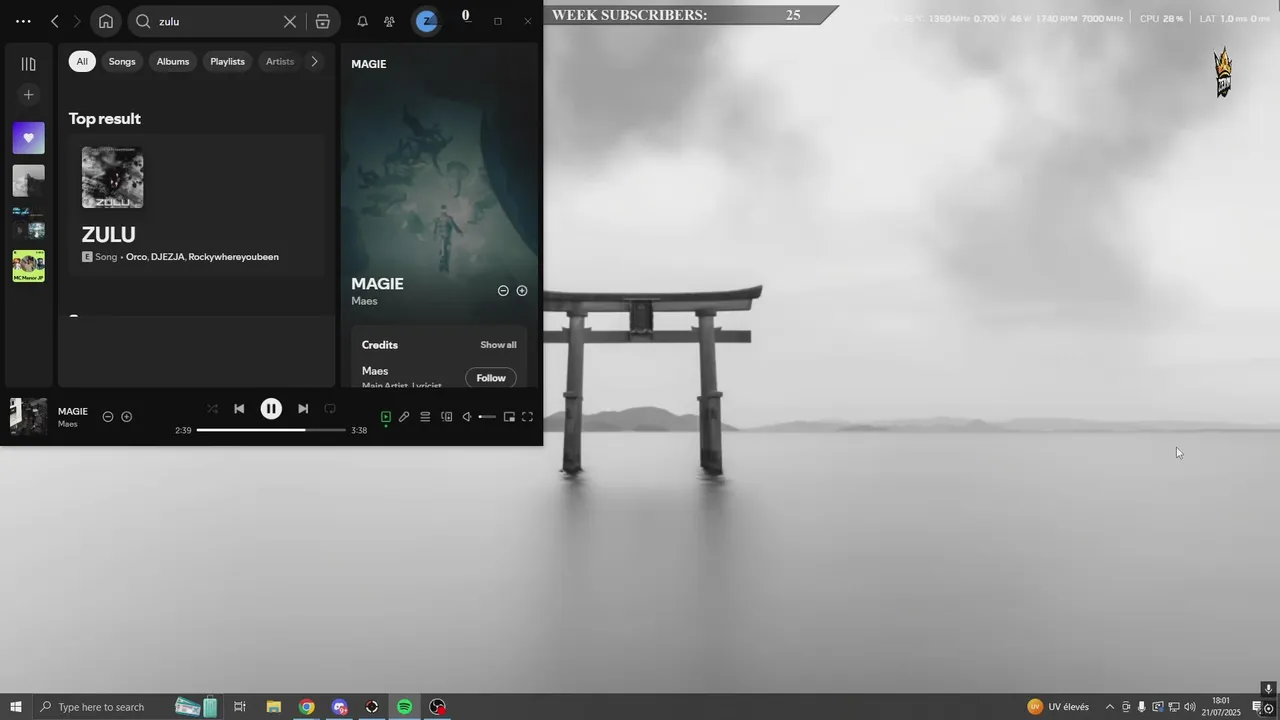Open Discord from taskbar

tap(340, 707)
